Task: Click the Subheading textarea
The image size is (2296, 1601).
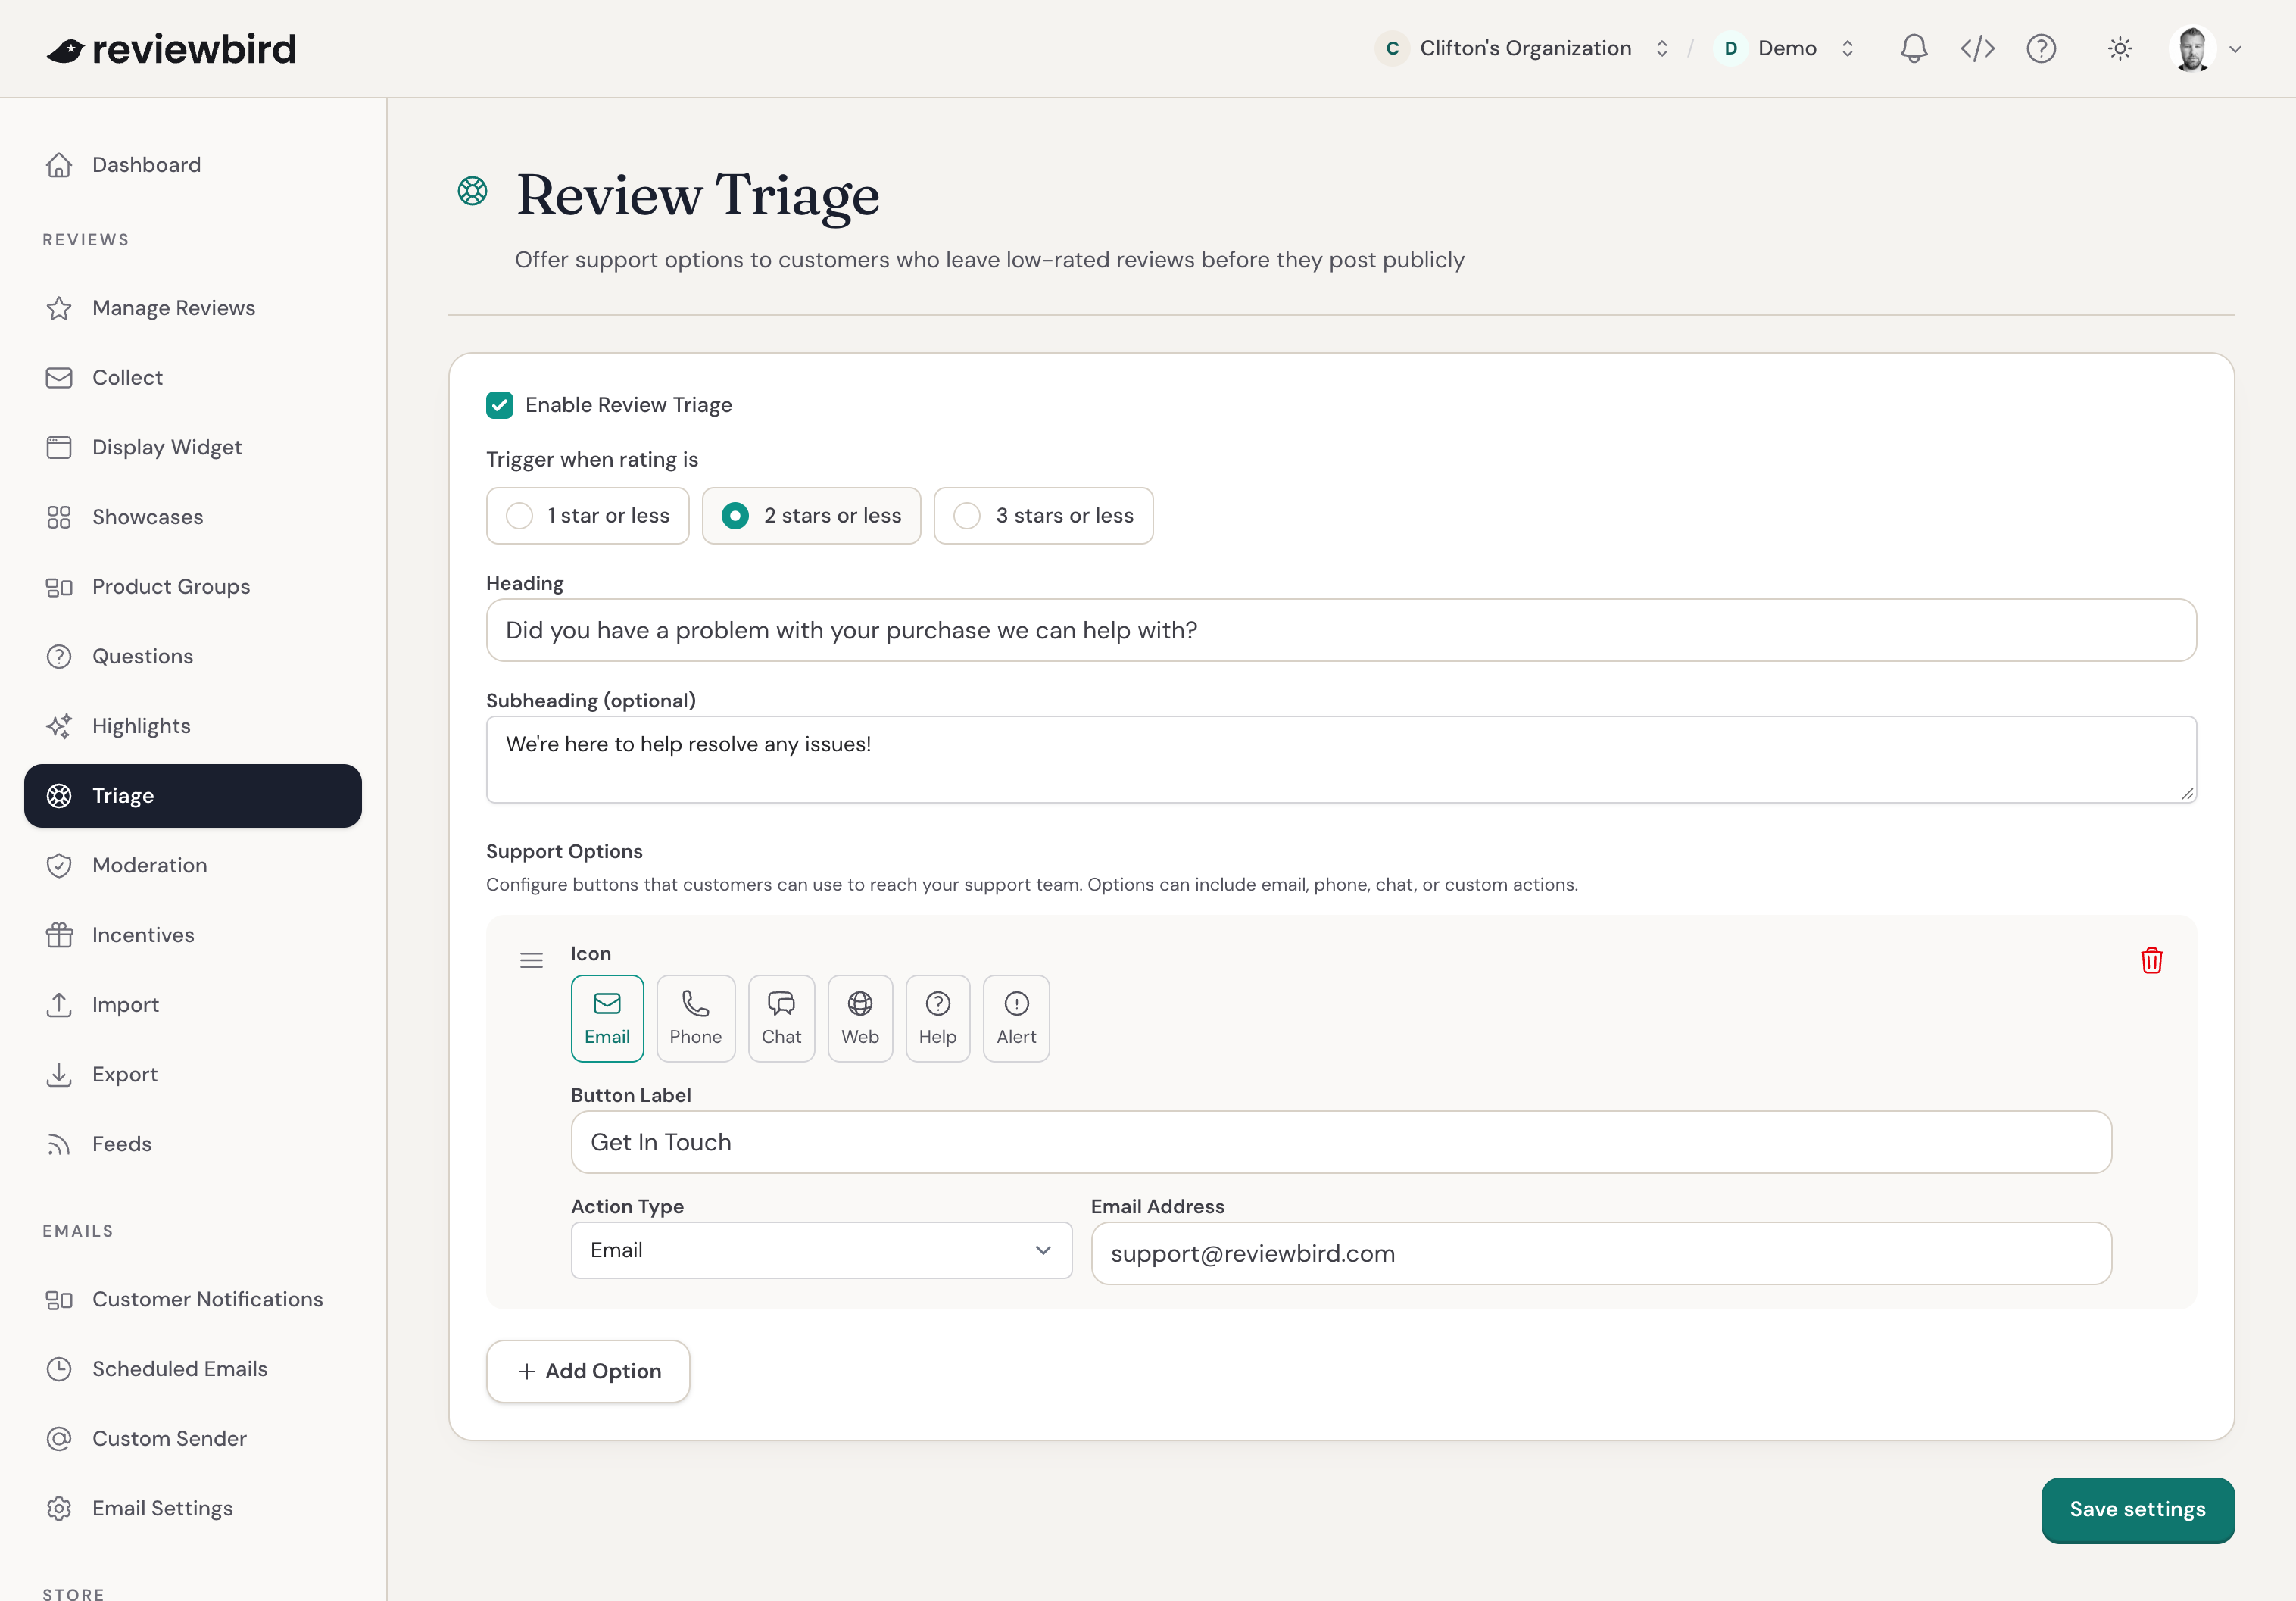Action: (1341, 759)
